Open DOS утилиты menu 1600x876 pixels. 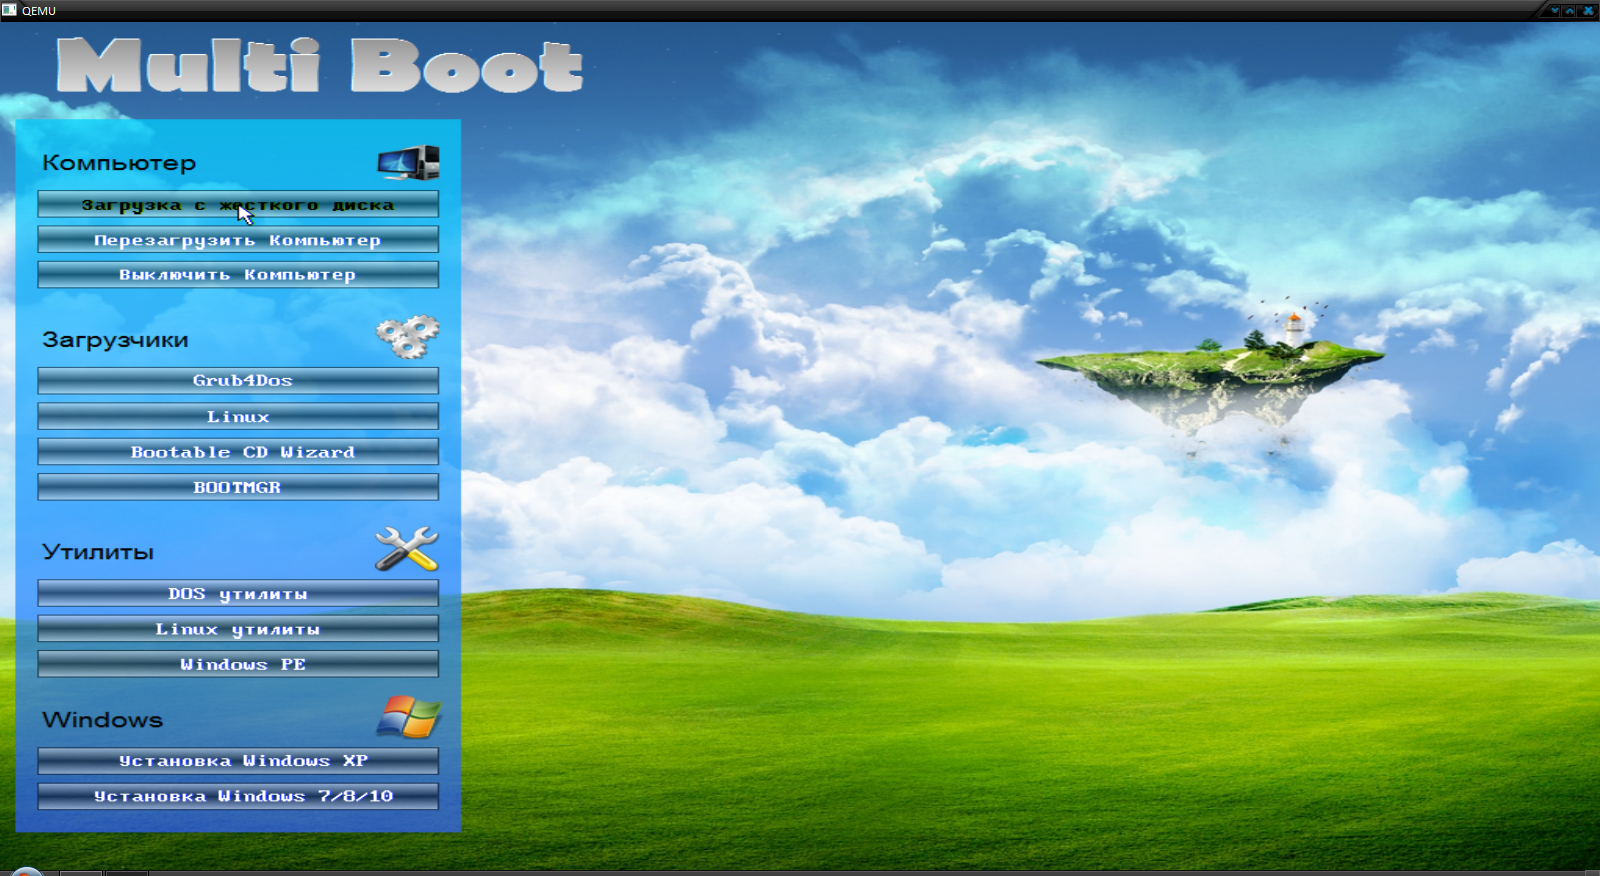(x=238, y=594)
